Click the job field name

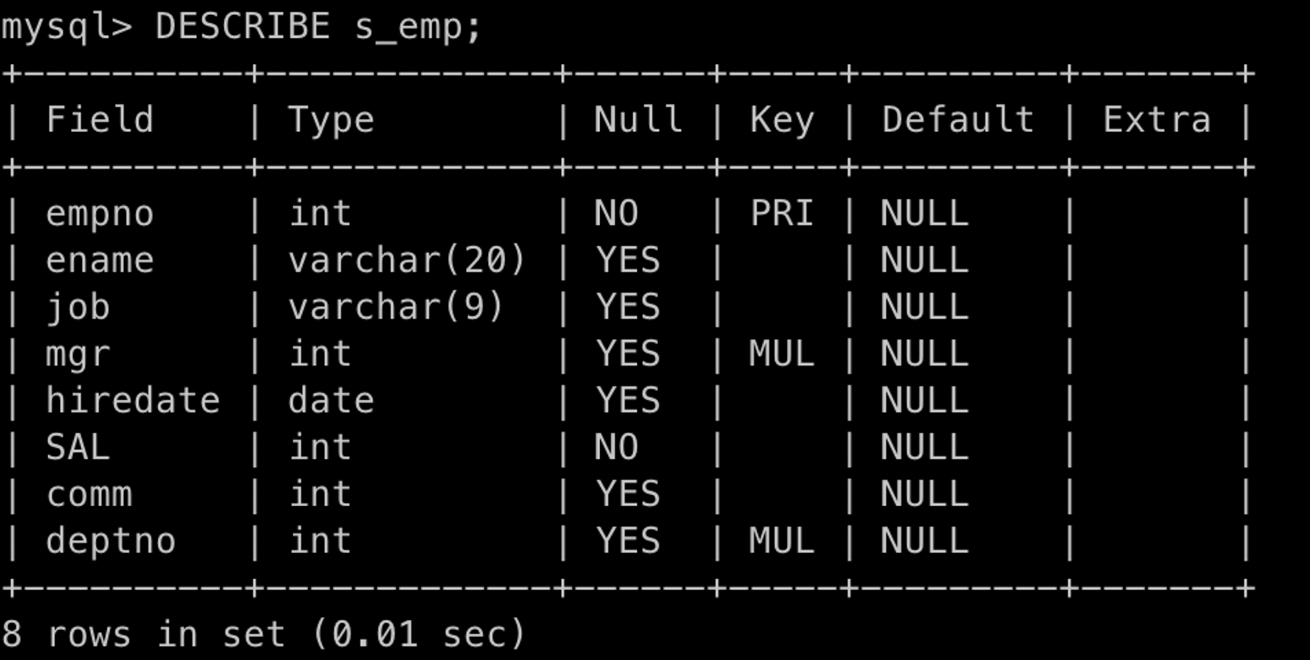(x=78, y=307)
